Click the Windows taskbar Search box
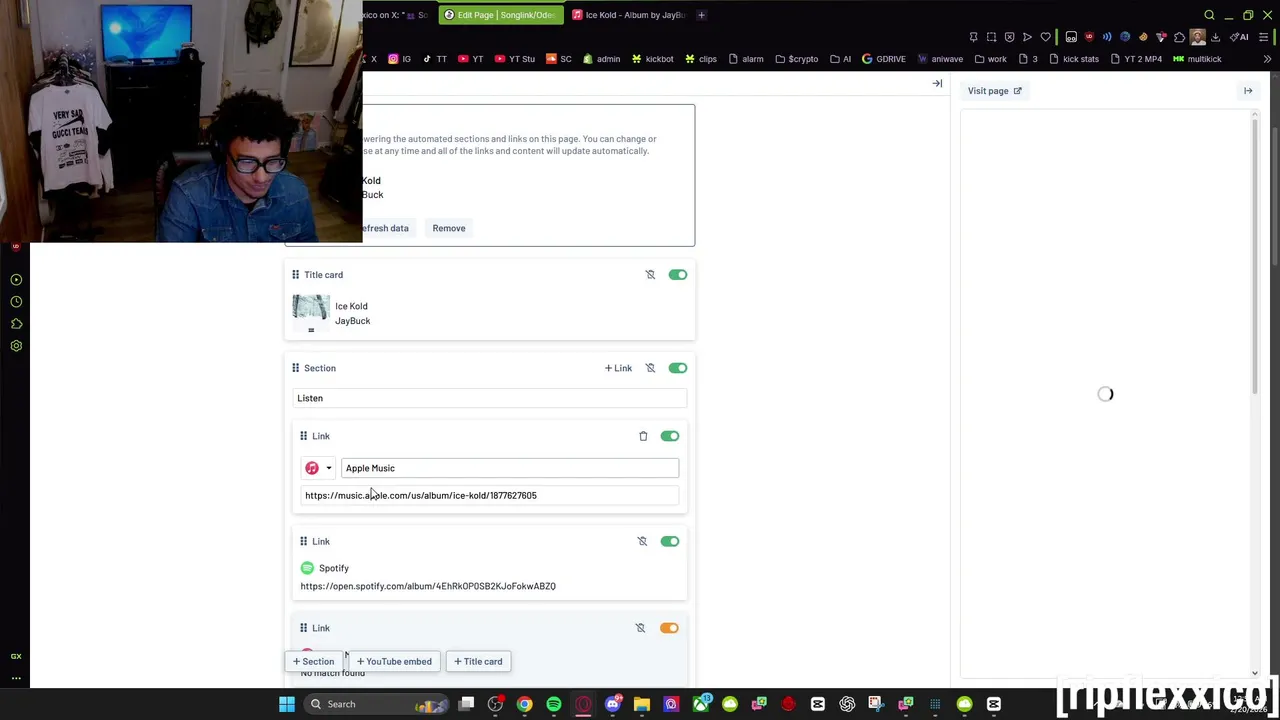 pyautogui.click(x=377, y=704)
